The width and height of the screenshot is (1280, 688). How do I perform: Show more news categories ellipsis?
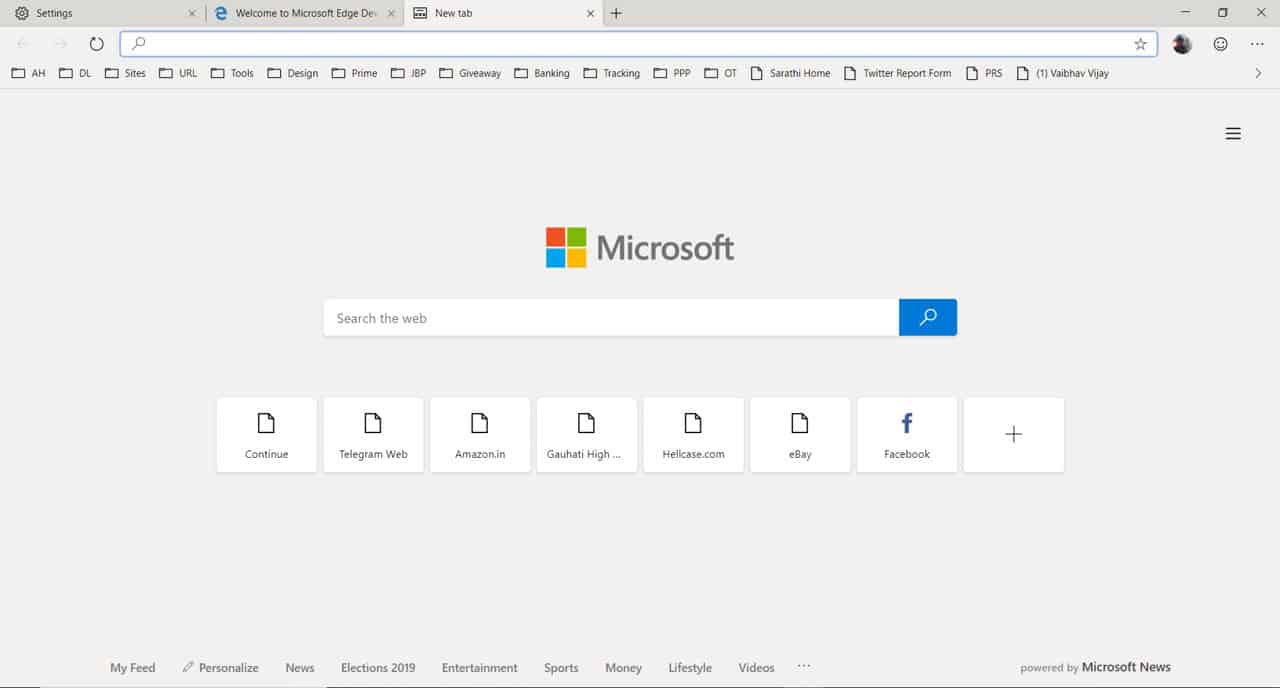pyautogui.click(x=804, y=665)
